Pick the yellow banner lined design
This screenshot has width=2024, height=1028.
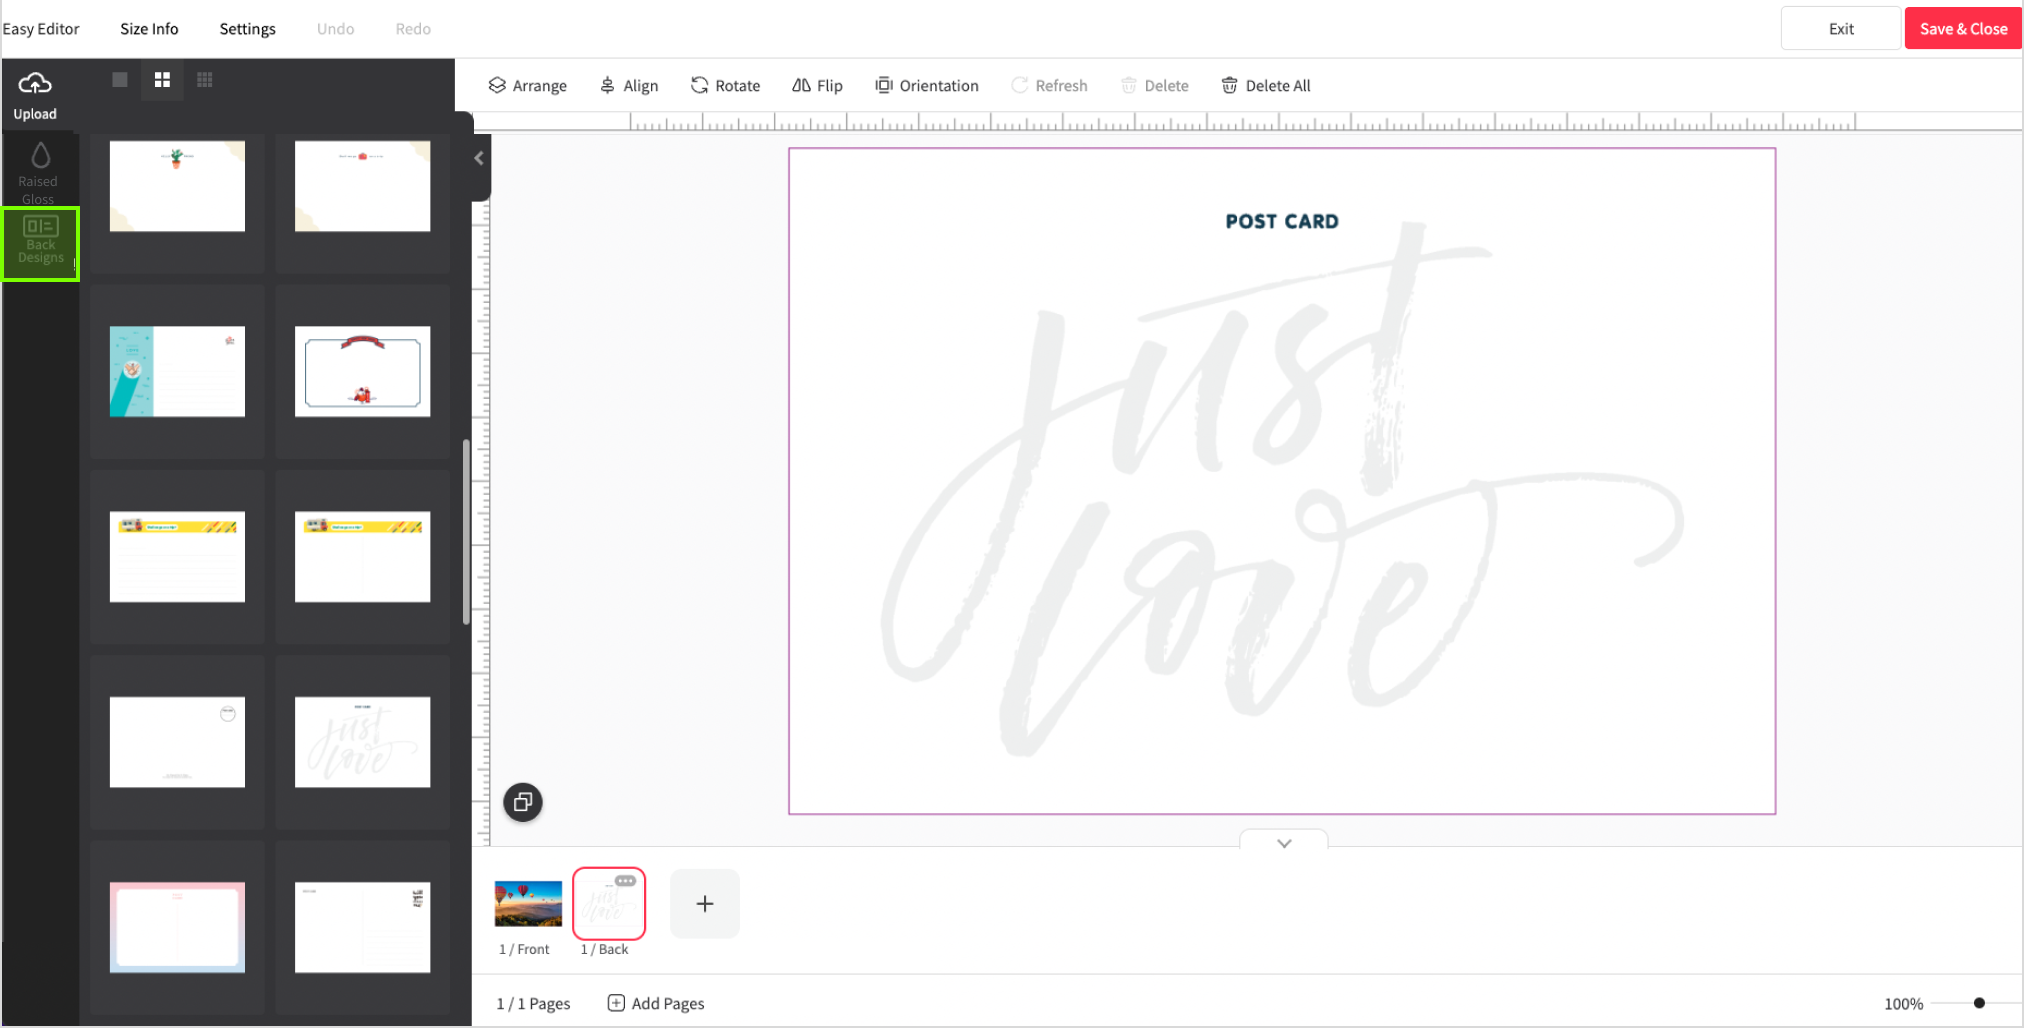click(177, 557)
